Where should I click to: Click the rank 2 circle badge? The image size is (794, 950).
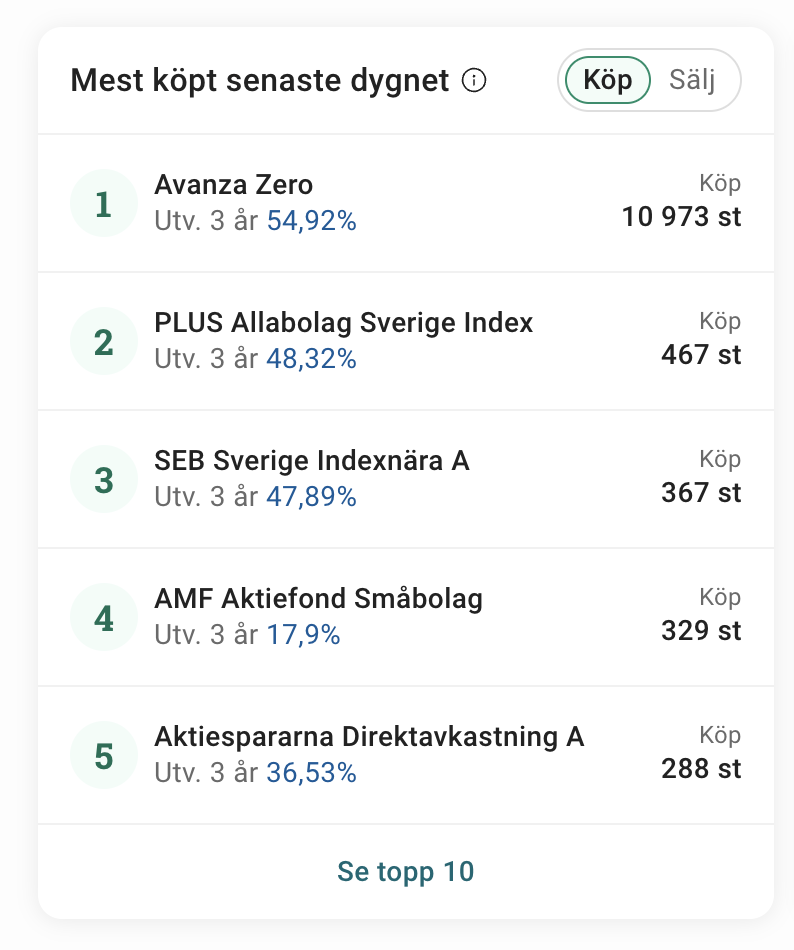tap(103, 342)
